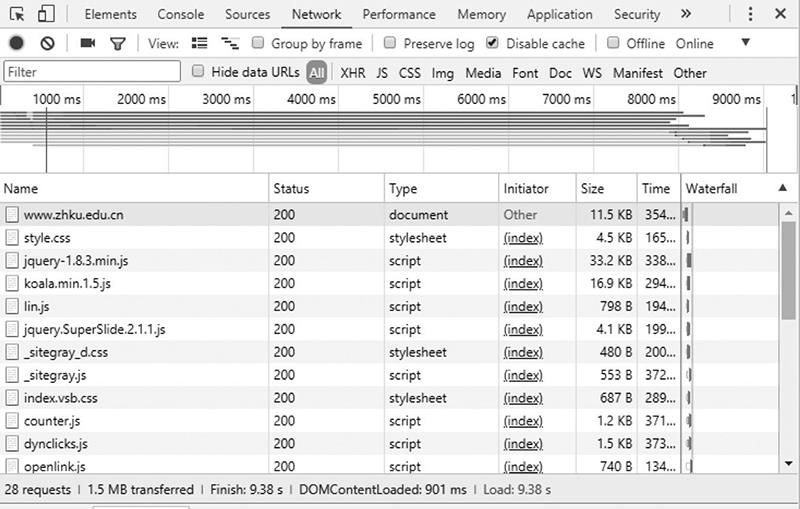800x509 pixels.
Task: Filter requests by CSS
Action: click(410, 73)
